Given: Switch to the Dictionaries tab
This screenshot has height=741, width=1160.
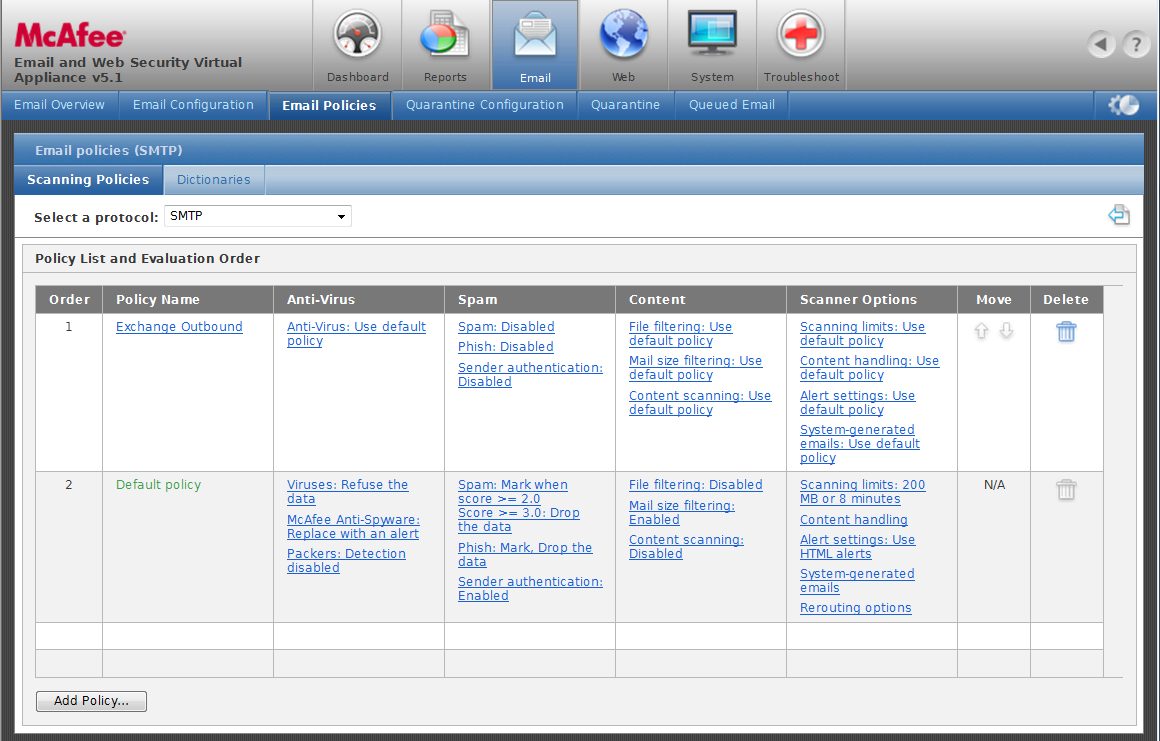Looking at the screenshot, I should 213,180.
